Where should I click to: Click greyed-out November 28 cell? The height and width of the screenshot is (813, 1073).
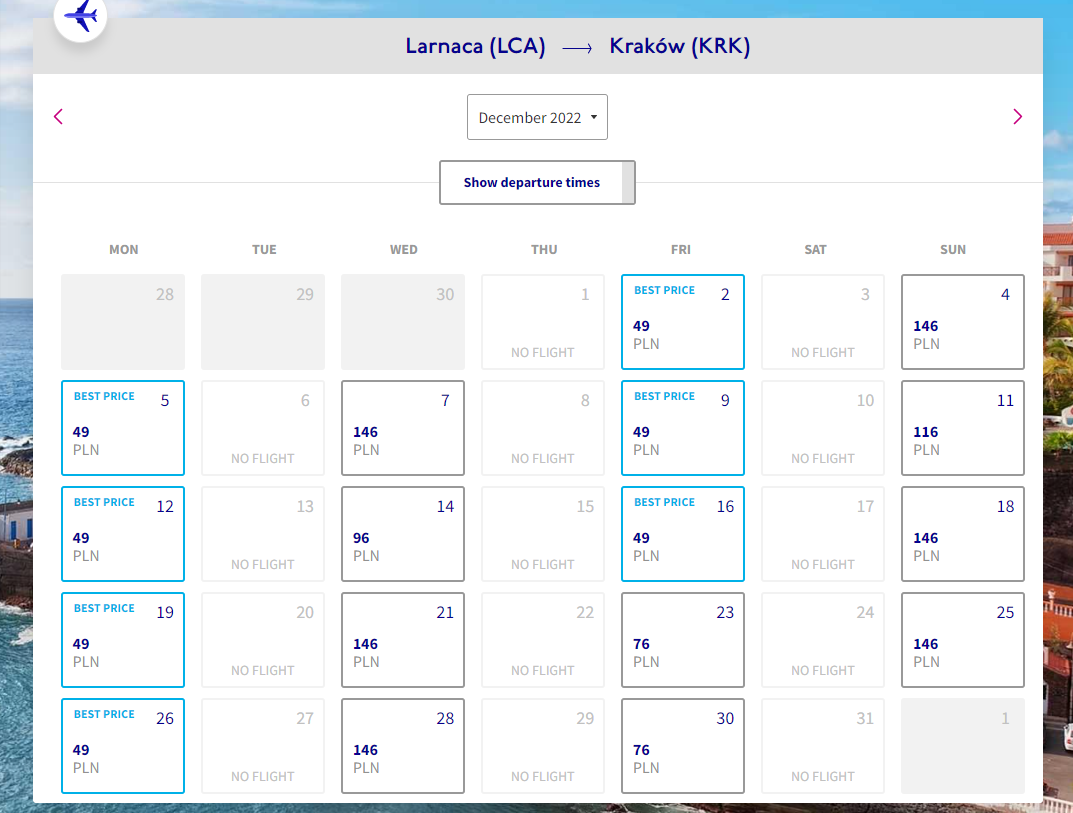pos(122,322)
